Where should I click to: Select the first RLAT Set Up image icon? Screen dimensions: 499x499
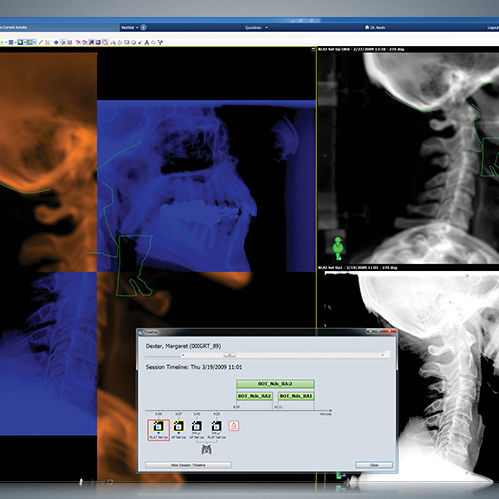[x=158, y=426]
